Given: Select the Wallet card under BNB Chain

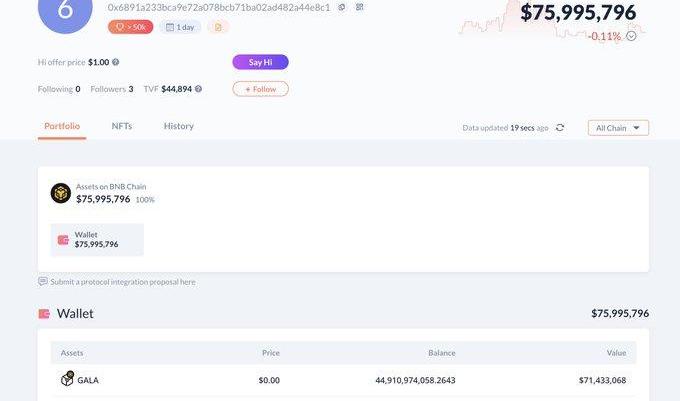Looking at the screenshot, I should point(97,240).
